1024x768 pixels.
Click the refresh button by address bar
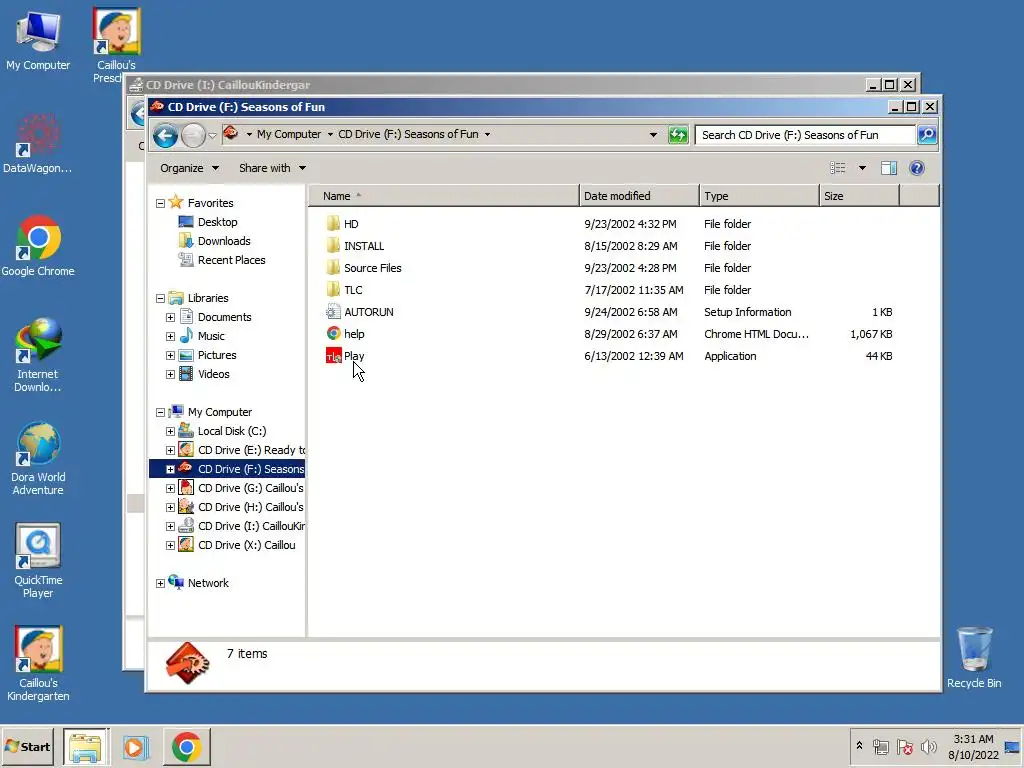pos(678,135)
